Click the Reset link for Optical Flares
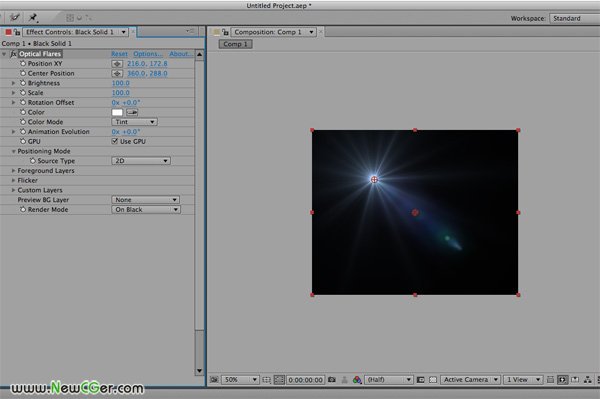600x399 pixels. pyautogui.click(x=119, y=54)
